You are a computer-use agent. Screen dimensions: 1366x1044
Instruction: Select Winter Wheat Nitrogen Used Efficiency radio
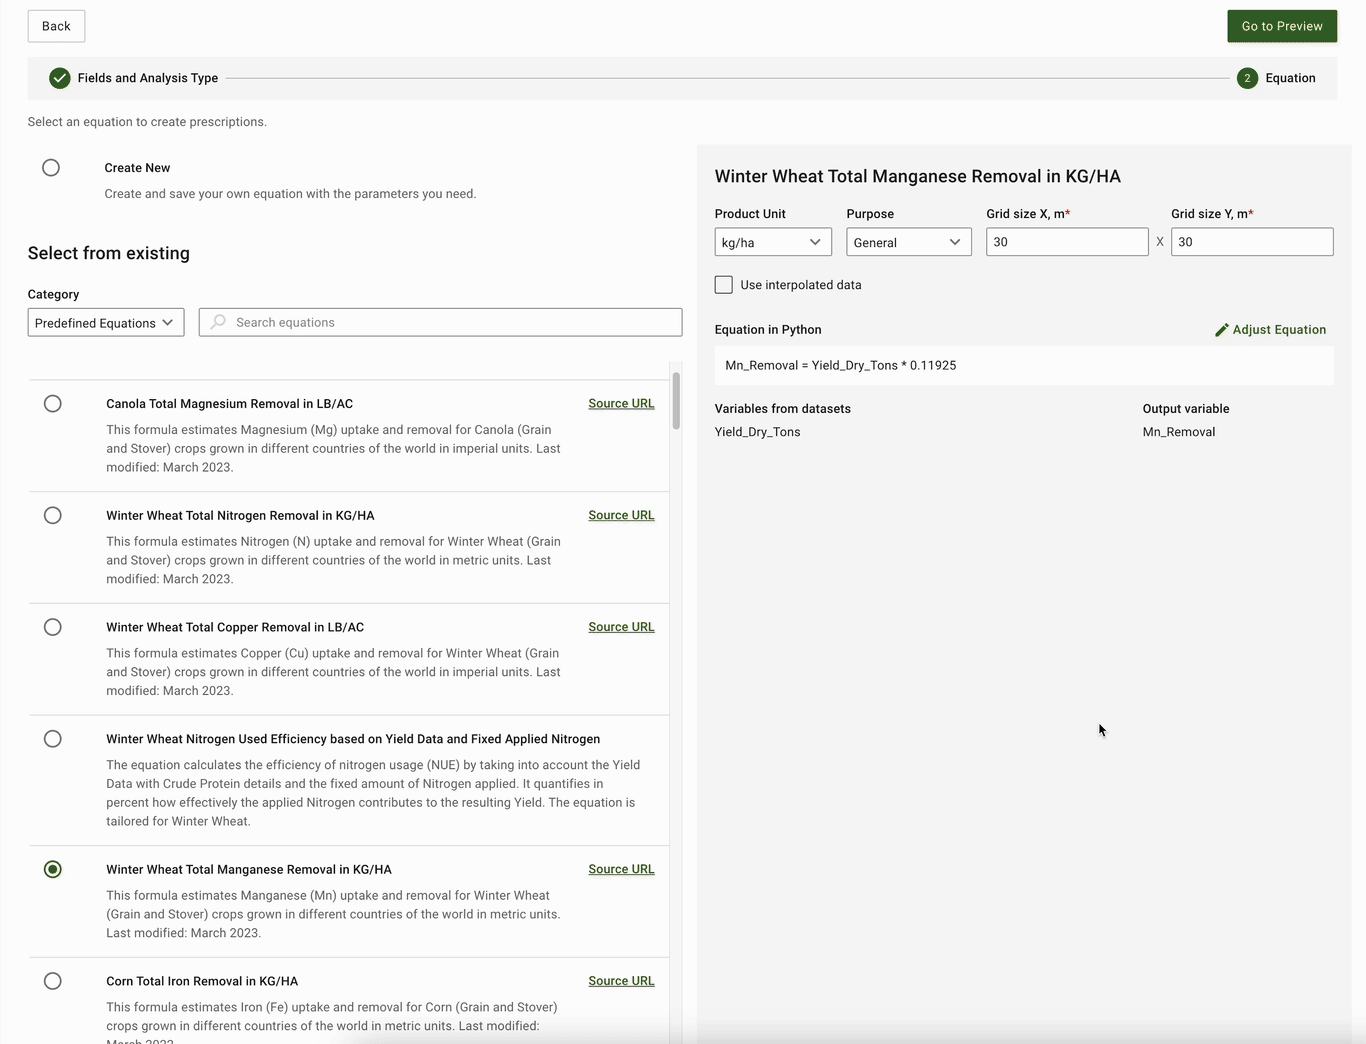pos(53,739)
